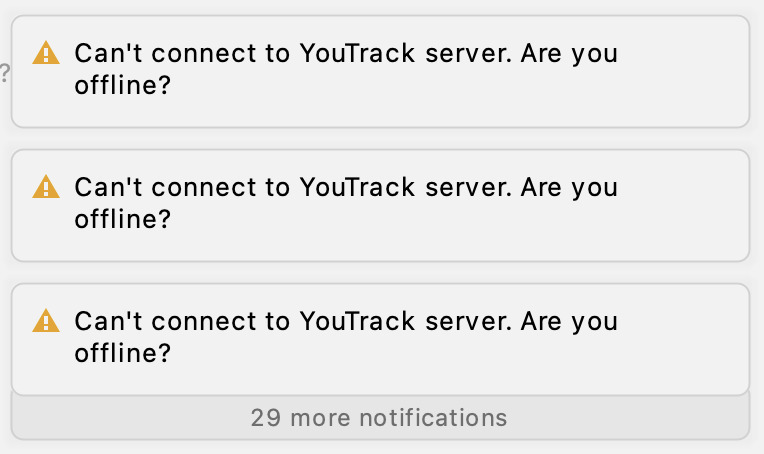Select the top YouTrack connection notification message
764x454 pixels.
coord(380,72)
